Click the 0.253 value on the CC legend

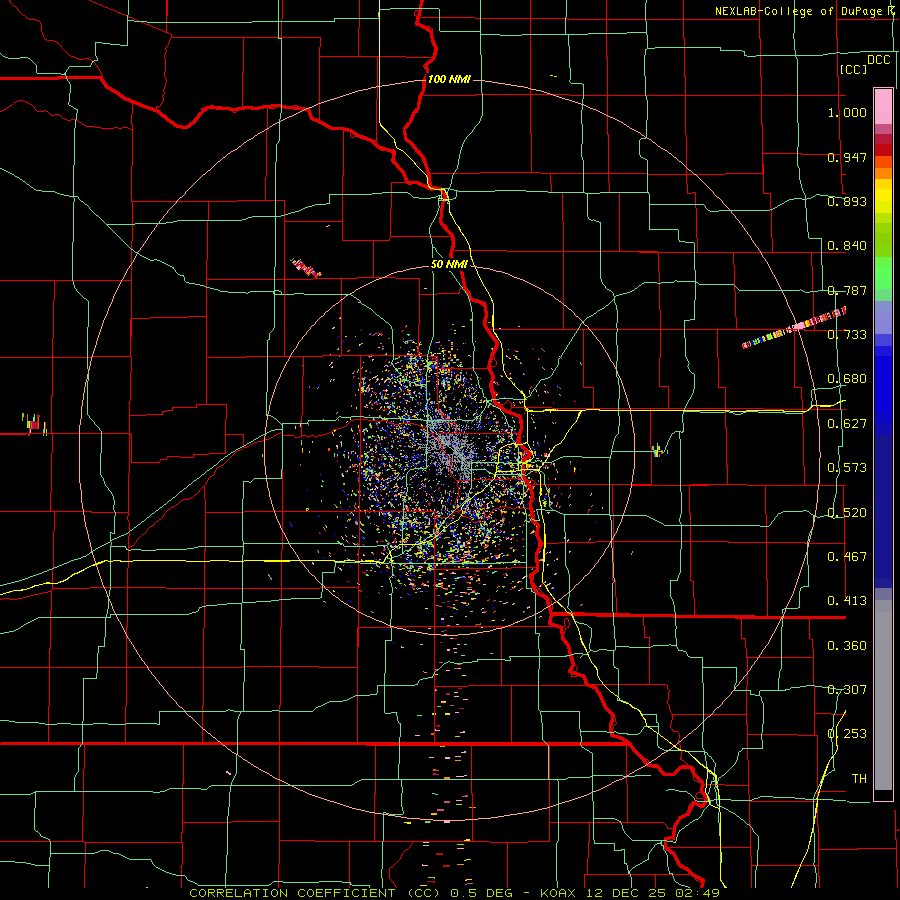coord(847,734)
